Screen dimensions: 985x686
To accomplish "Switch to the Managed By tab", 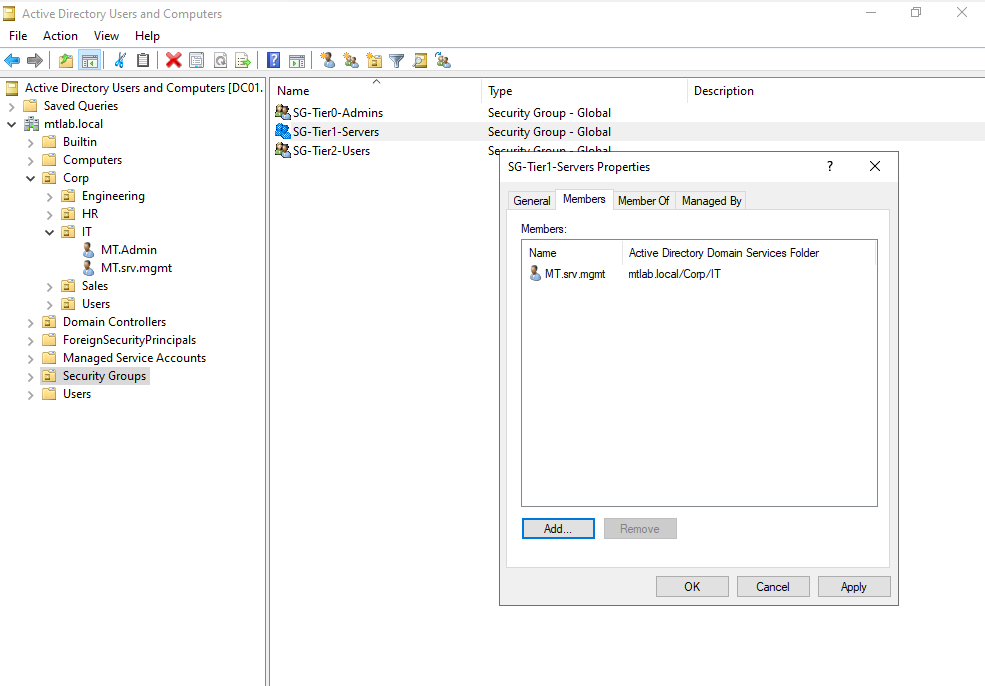I will pos(711,200).
